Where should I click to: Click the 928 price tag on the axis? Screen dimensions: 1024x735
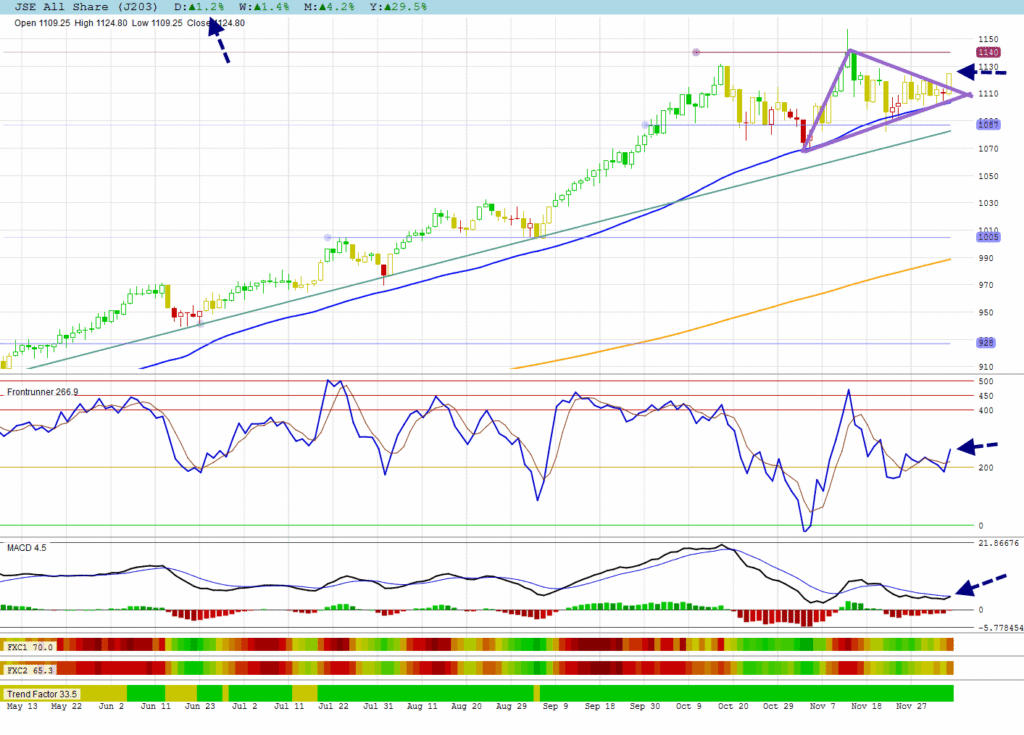point(987,342)
